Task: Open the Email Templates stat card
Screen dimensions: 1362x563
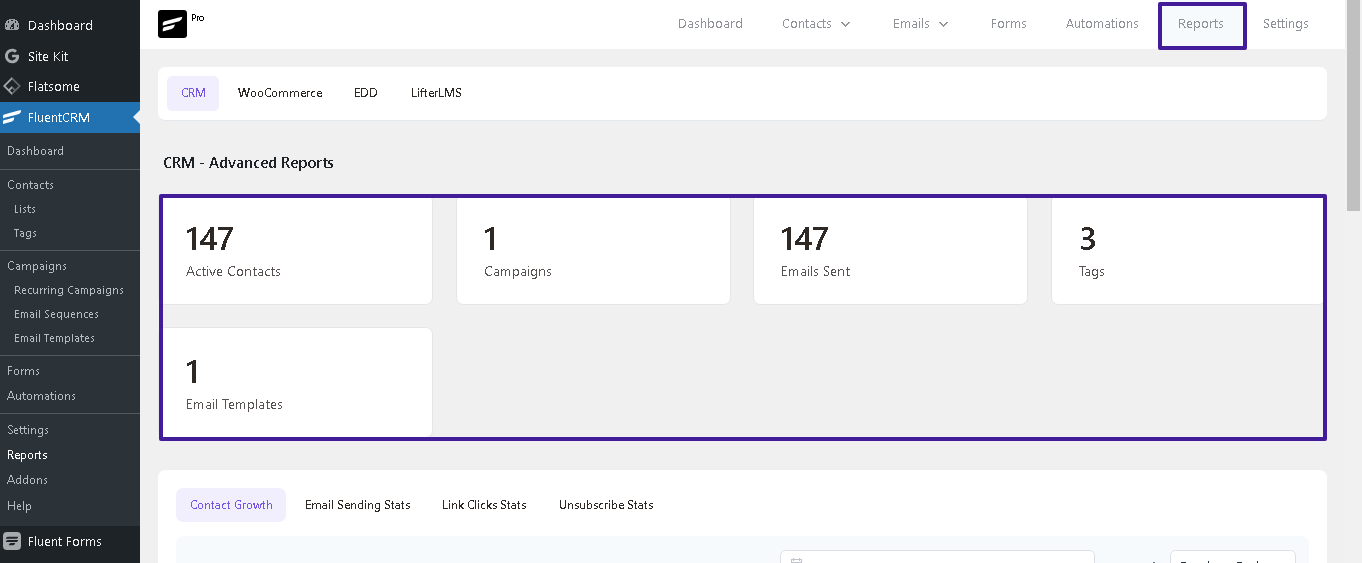Action: [x=297, y=382]
